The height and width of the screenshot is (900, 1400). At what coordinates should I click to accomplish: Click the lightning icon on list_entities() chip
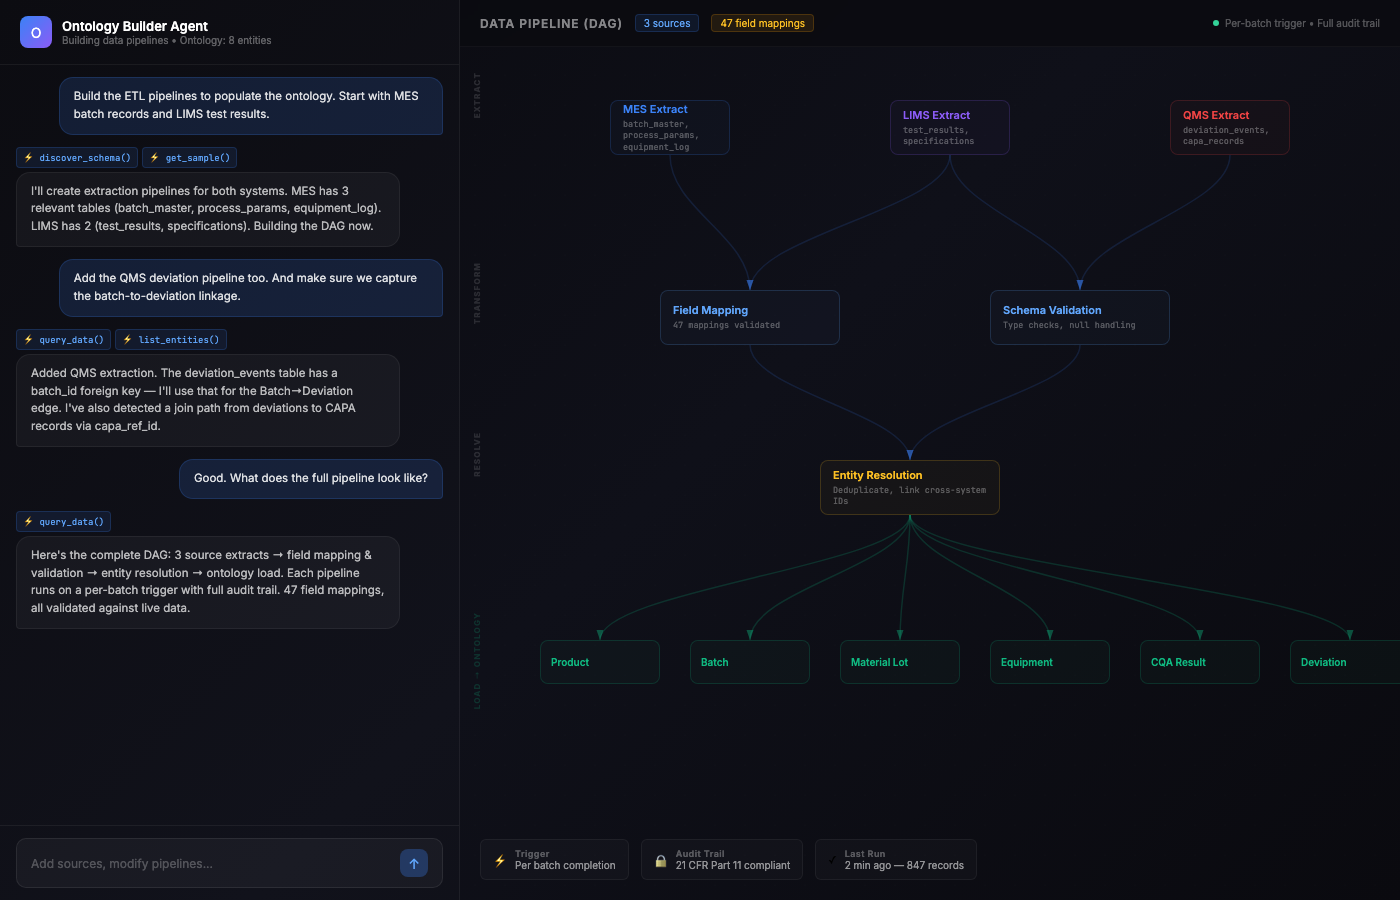tap(128, 340)
